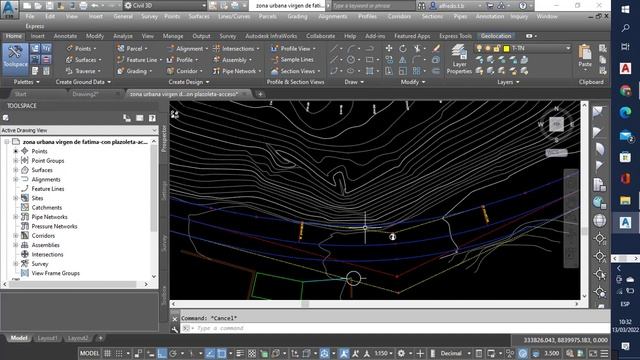Viewport: 640px width, 360px height.
Task: Select the Hatch tool in Draw panel
Action: [x=369, y=71]
